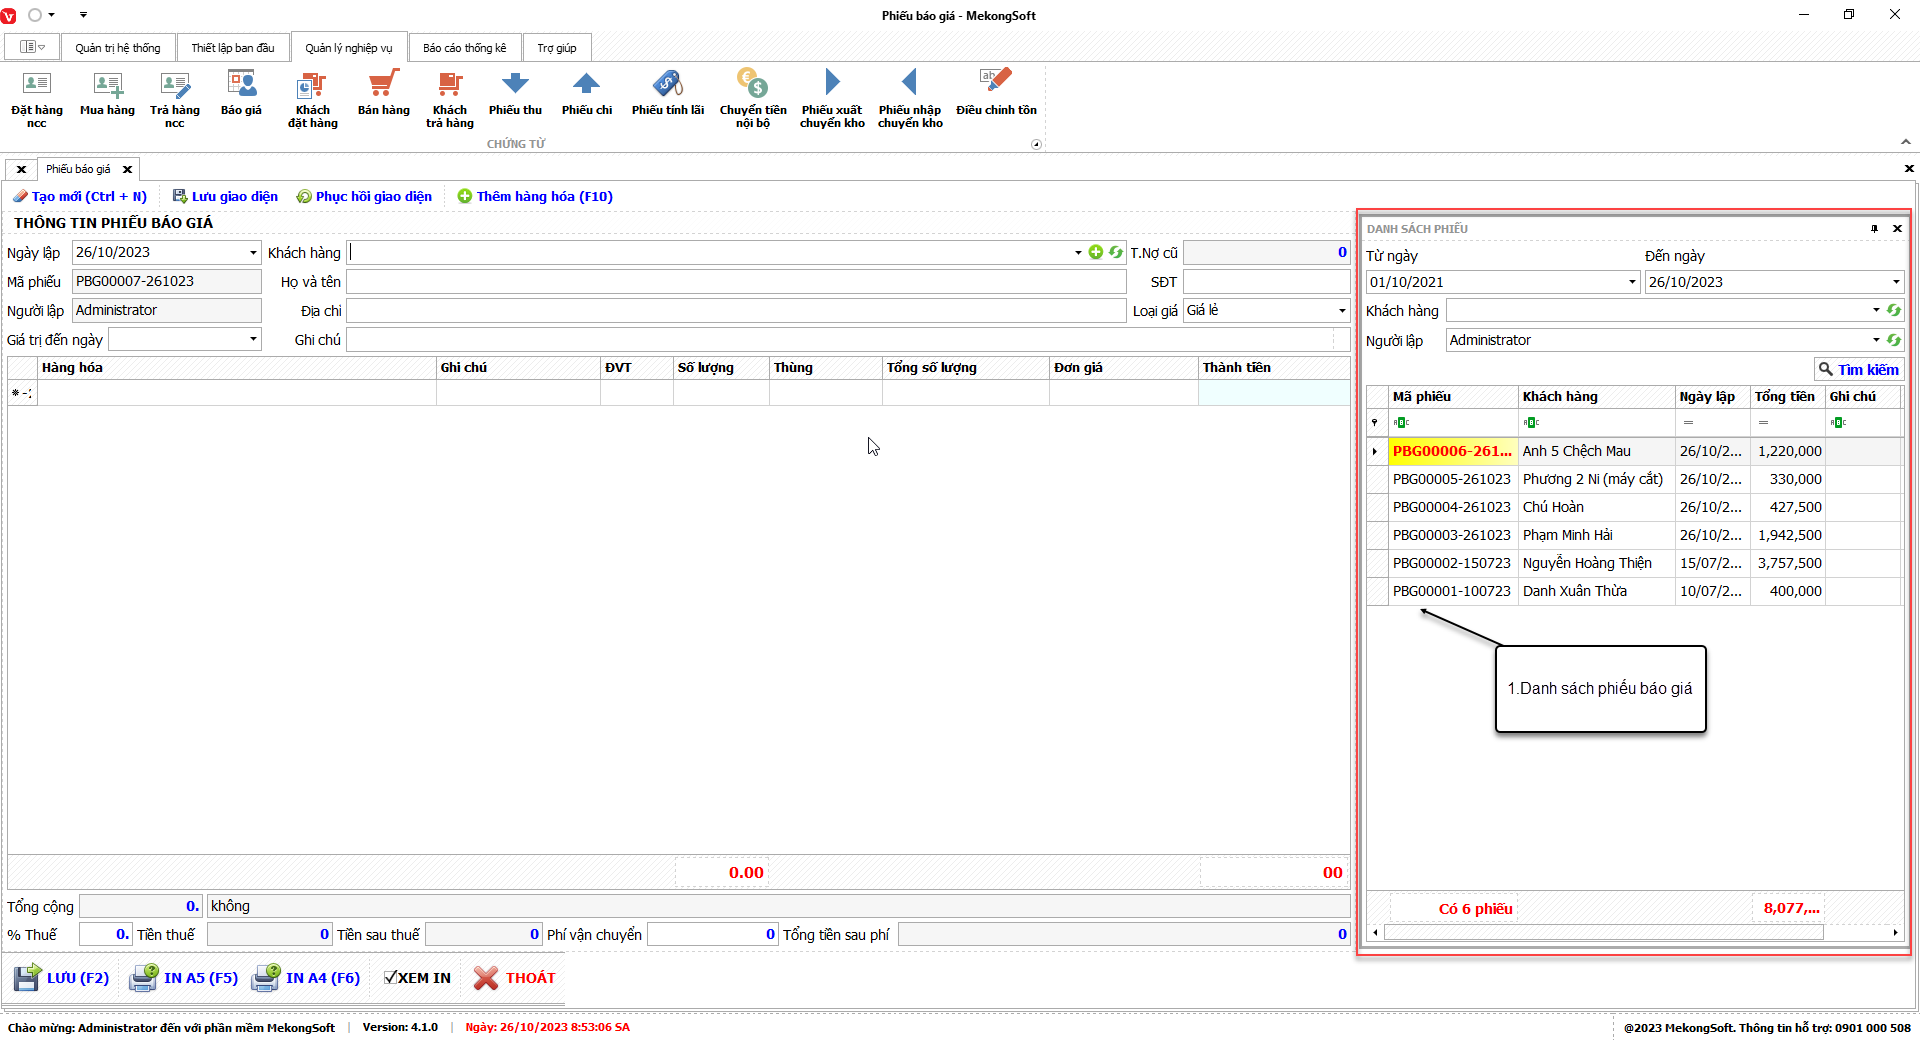Click the green add customer plus icon
The width and height of the screenshot is (1920, 1040).
[1096, 253]
